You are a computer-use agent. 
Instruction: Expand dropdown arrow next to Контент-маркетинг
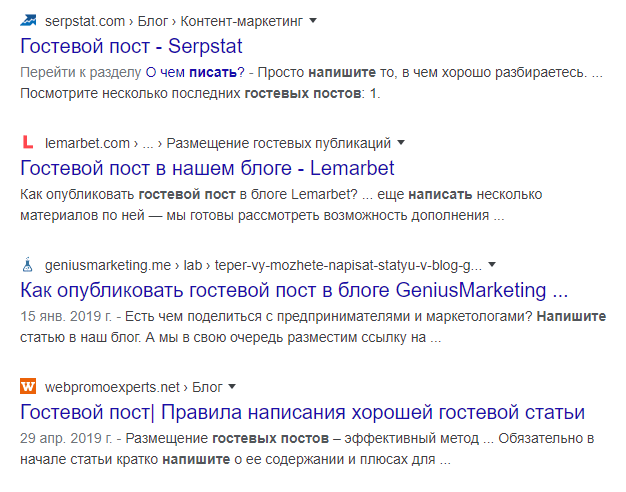tap(313, 20)
